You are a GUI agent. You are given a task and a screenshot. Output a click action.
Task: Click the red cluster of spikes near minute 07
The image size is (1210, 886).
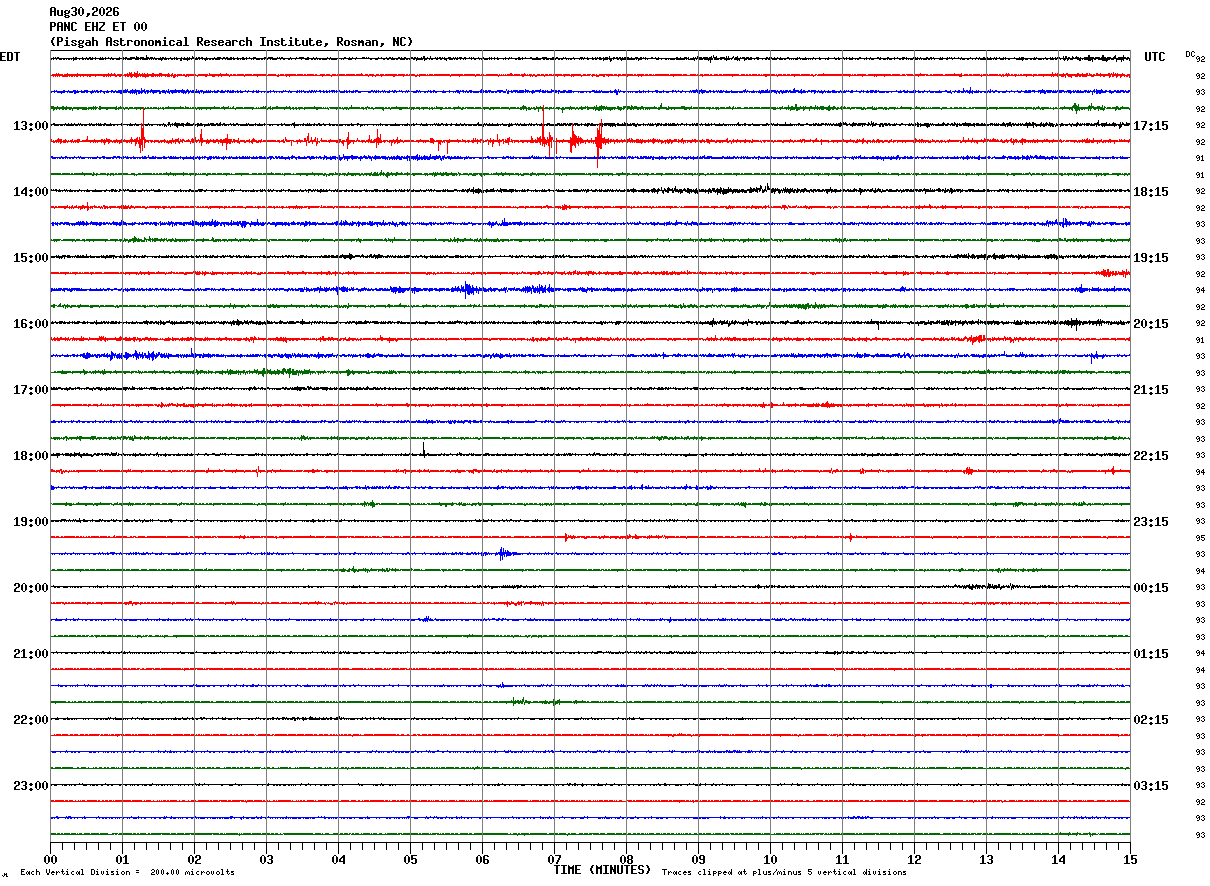click(x=572, y=140)
